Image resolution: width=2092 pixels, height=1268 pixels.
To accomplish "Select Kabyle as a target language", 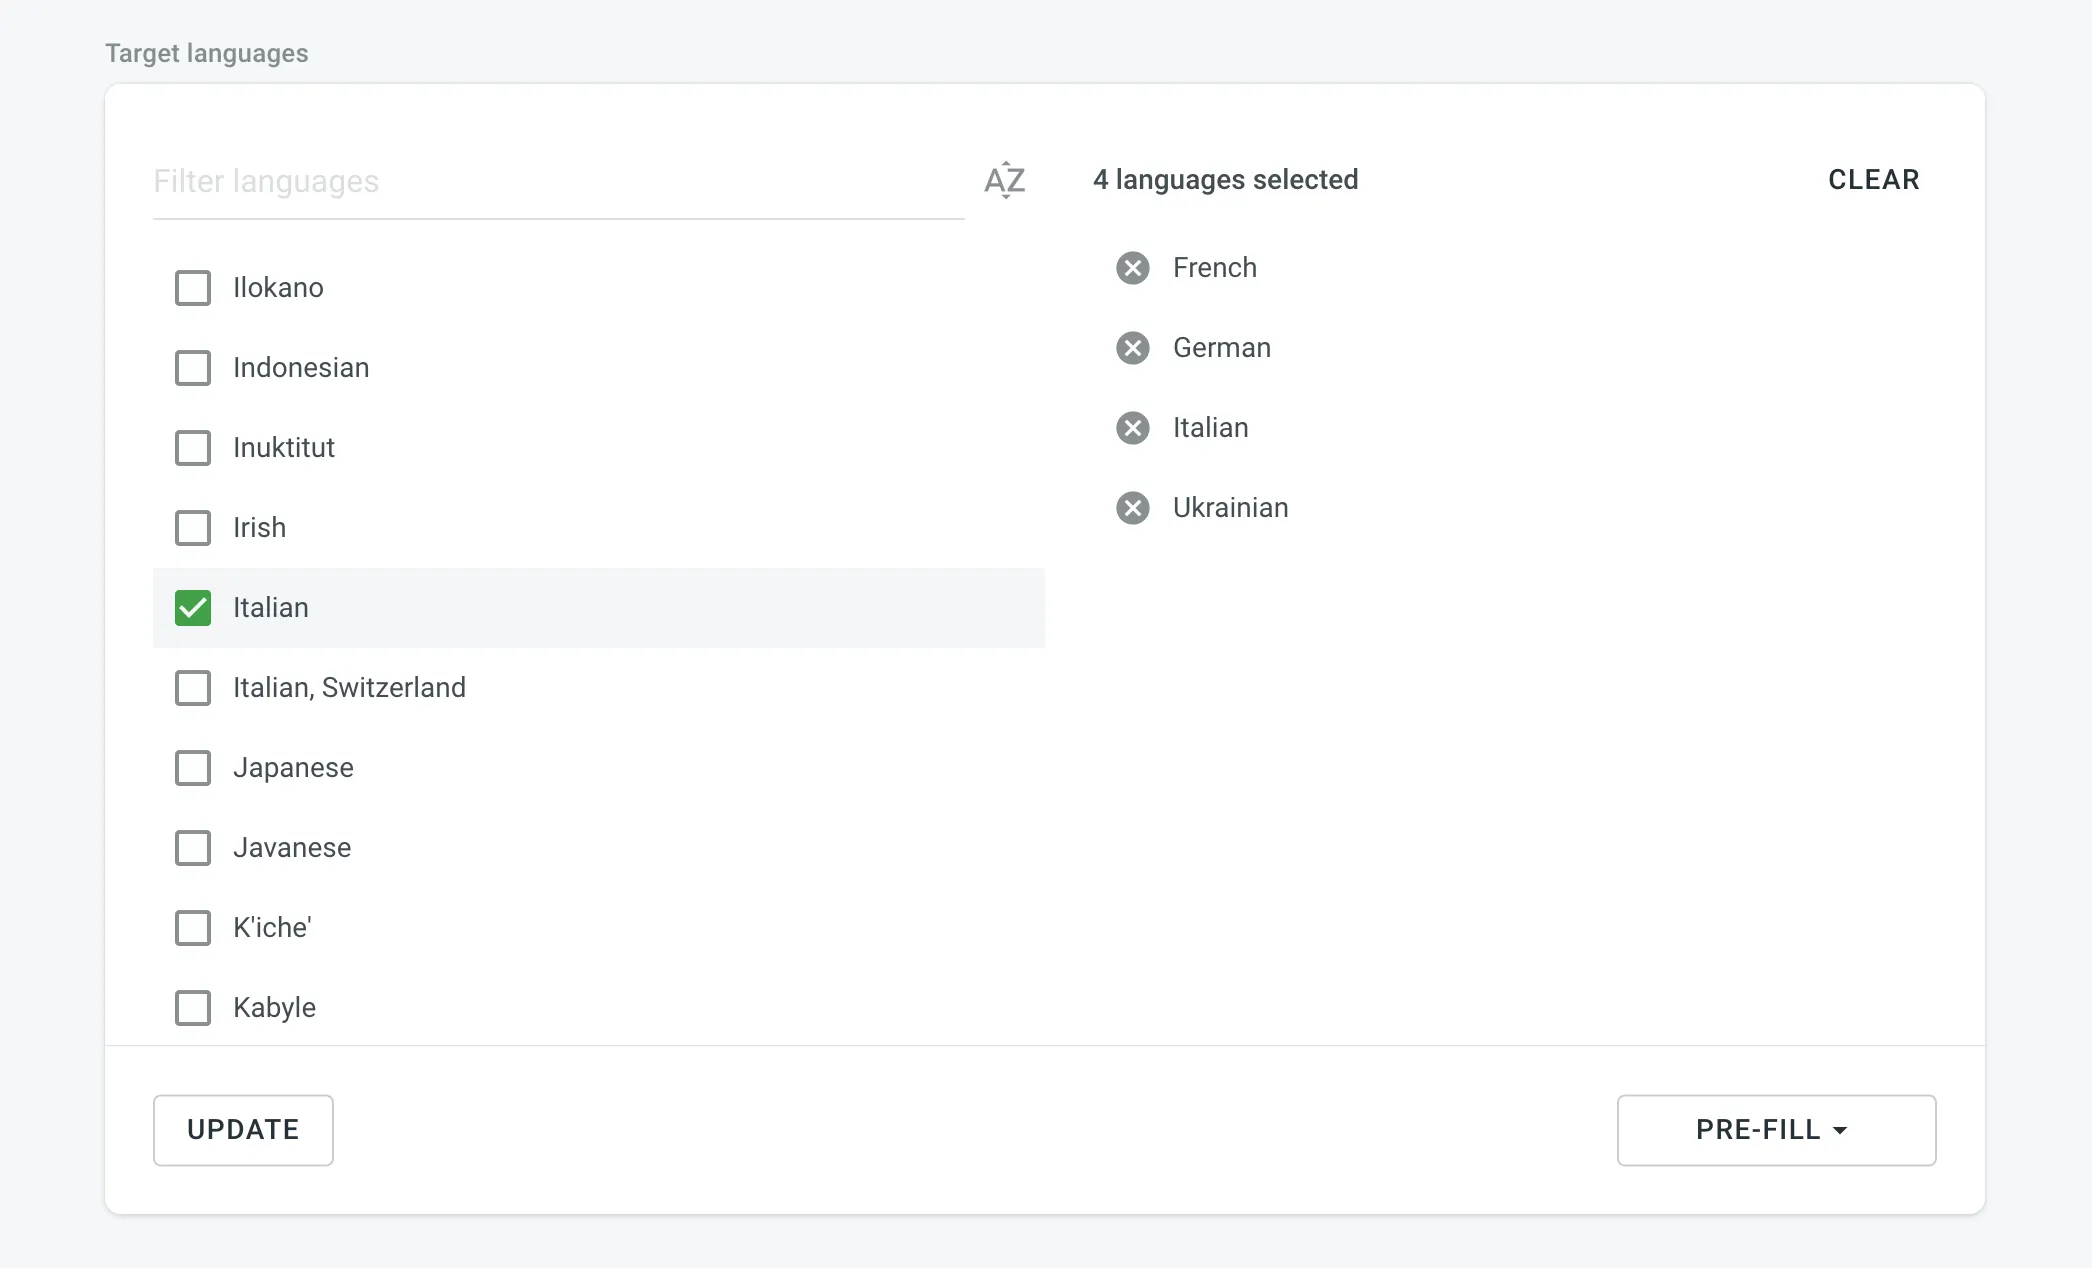I will [193, 1008].
